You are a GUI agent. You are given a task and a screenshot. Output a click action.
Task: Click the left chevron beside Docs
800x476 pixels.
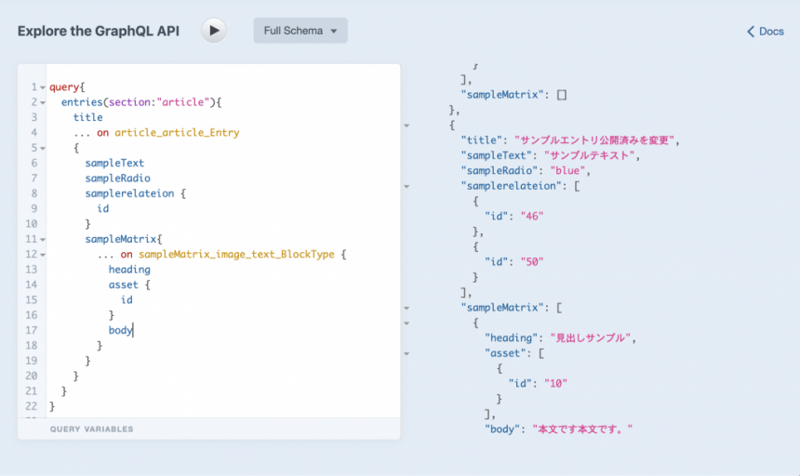[751, 31]
